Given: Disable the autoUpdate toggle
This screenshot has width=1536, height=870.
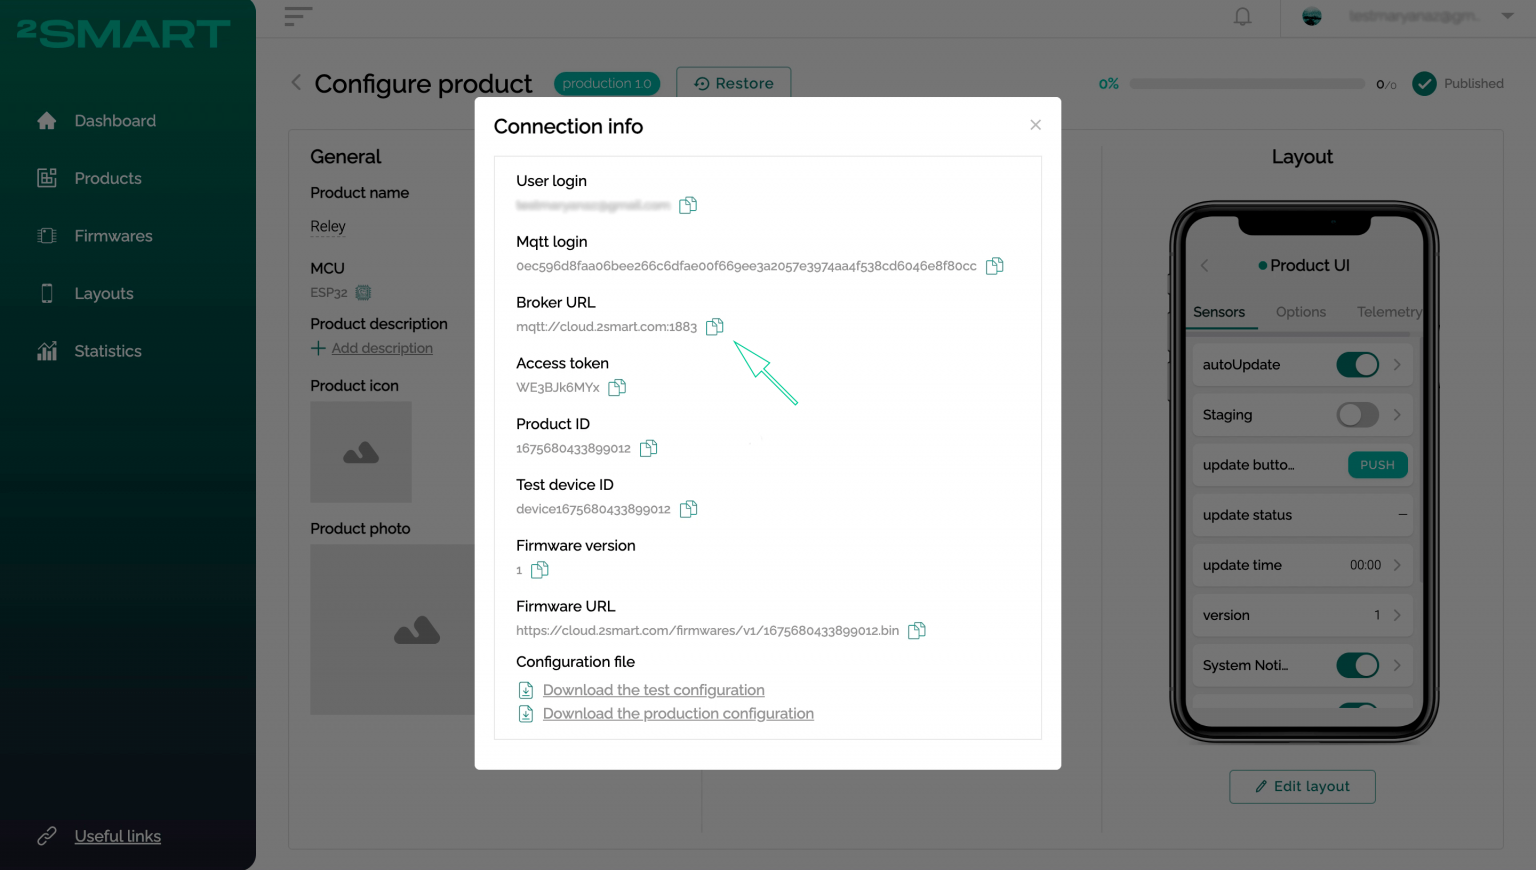Looking at the screenshot, I should 1357,364.
